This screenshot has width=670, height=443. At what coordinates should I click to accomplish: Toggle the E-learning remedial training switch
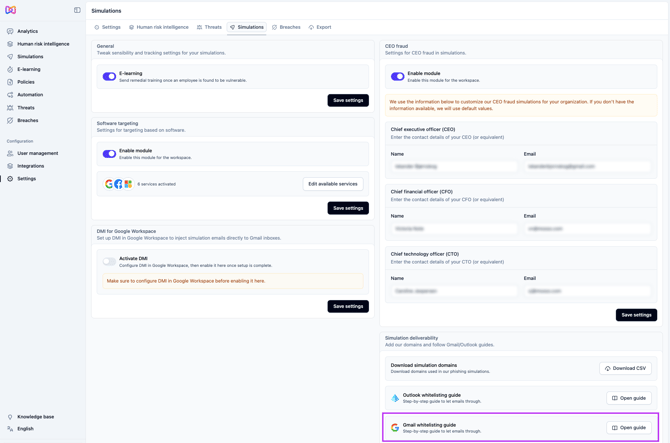click(109, 76)
